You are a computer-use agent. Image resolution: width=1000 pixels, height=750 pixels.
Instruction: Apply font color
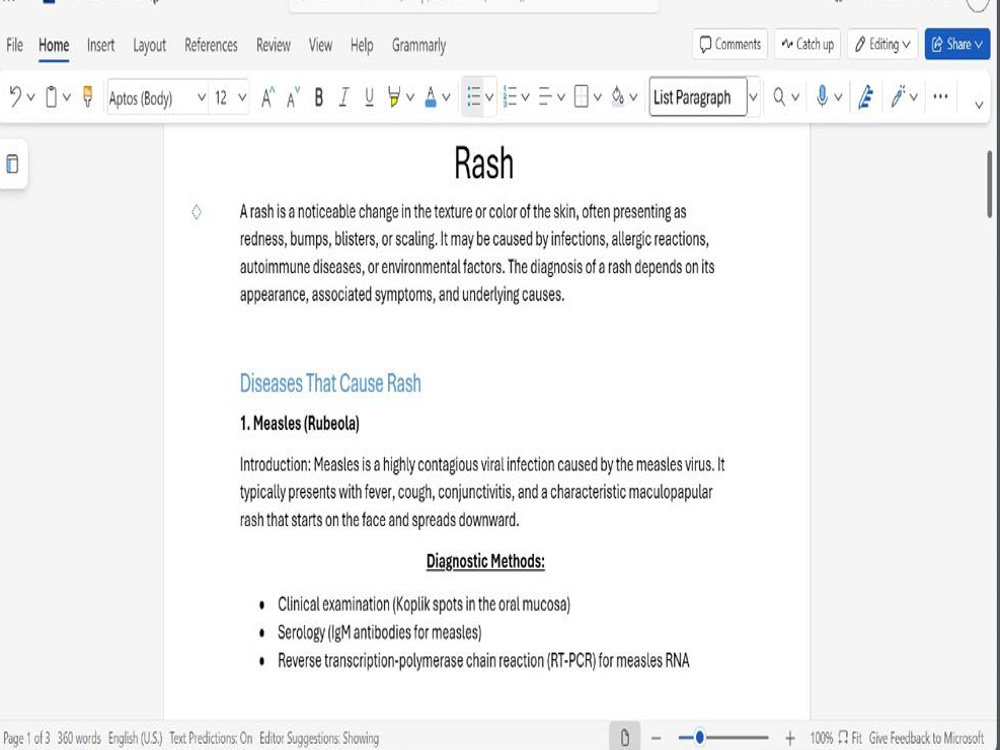click(x=430, y=98)
